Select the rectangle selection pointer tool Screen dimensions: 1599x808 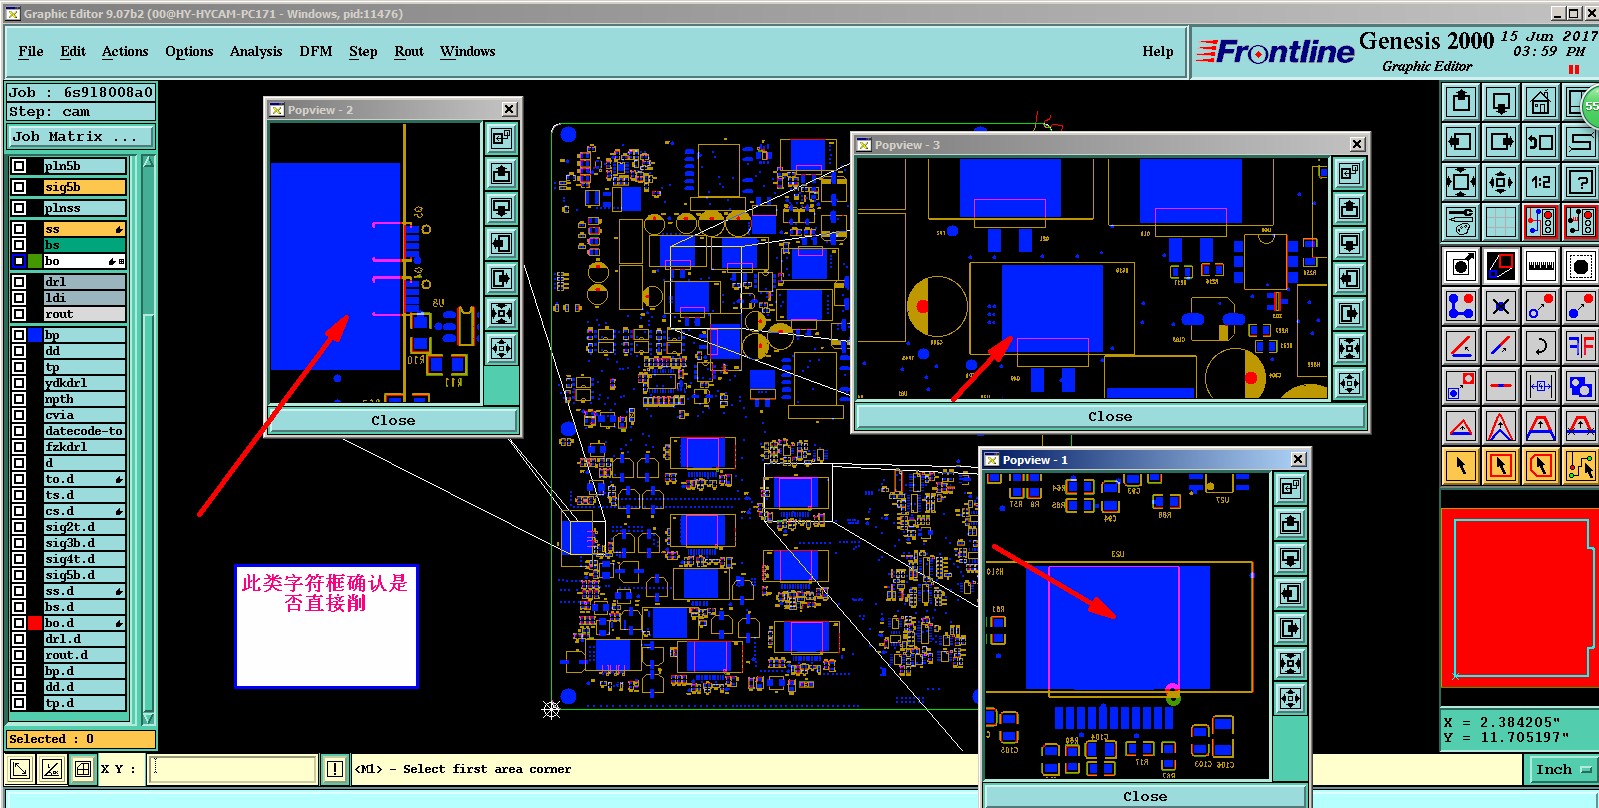(1501, 466)
